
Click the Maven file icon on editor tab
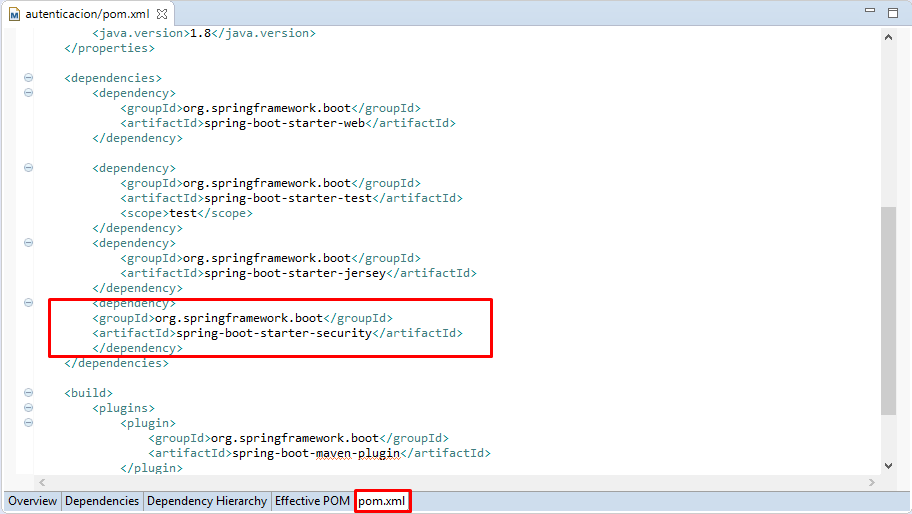pyautogui.click(x=14, y=15)
